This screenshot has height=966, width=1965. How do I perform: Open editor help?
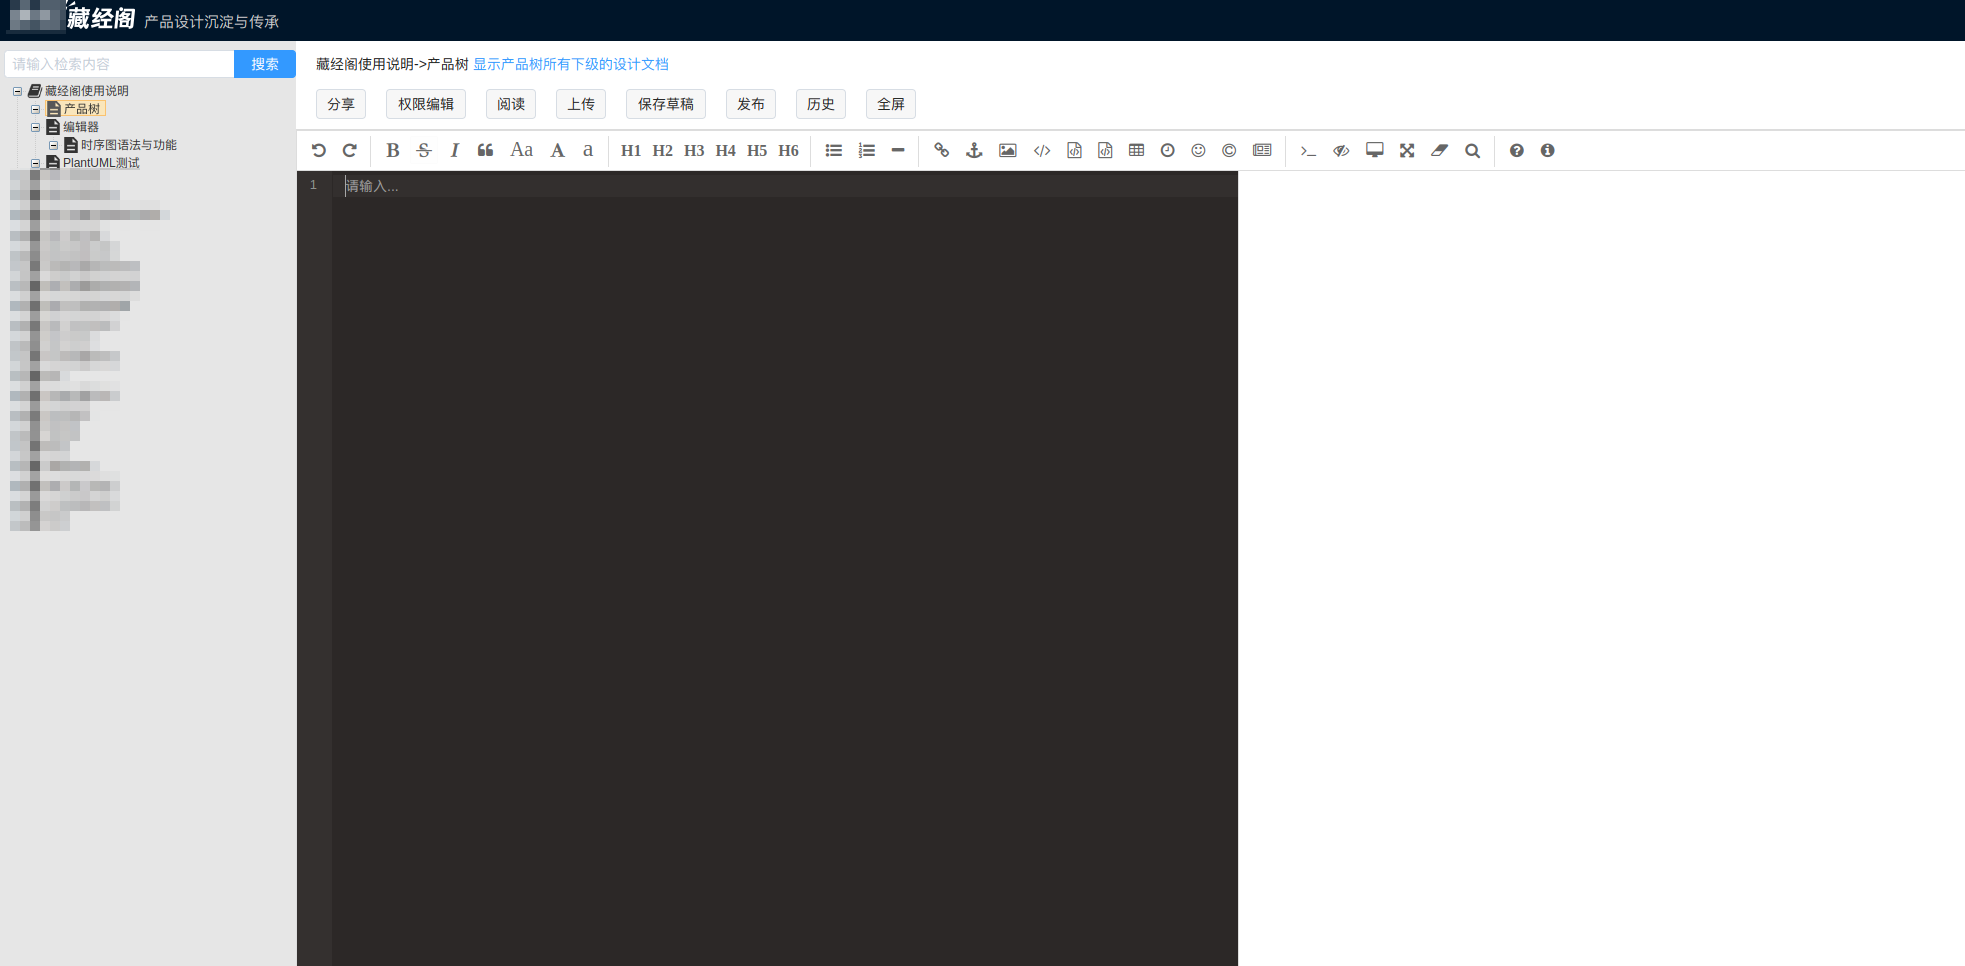click(1517, 150)
